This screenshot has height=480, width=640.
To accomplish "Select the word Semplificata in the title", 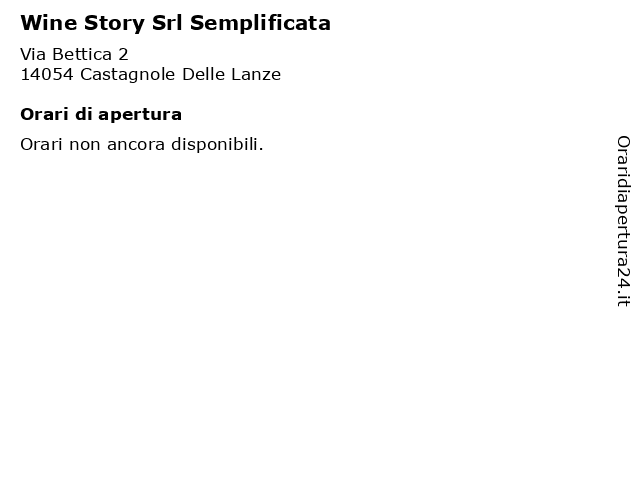I will click(x=260, y=24).
